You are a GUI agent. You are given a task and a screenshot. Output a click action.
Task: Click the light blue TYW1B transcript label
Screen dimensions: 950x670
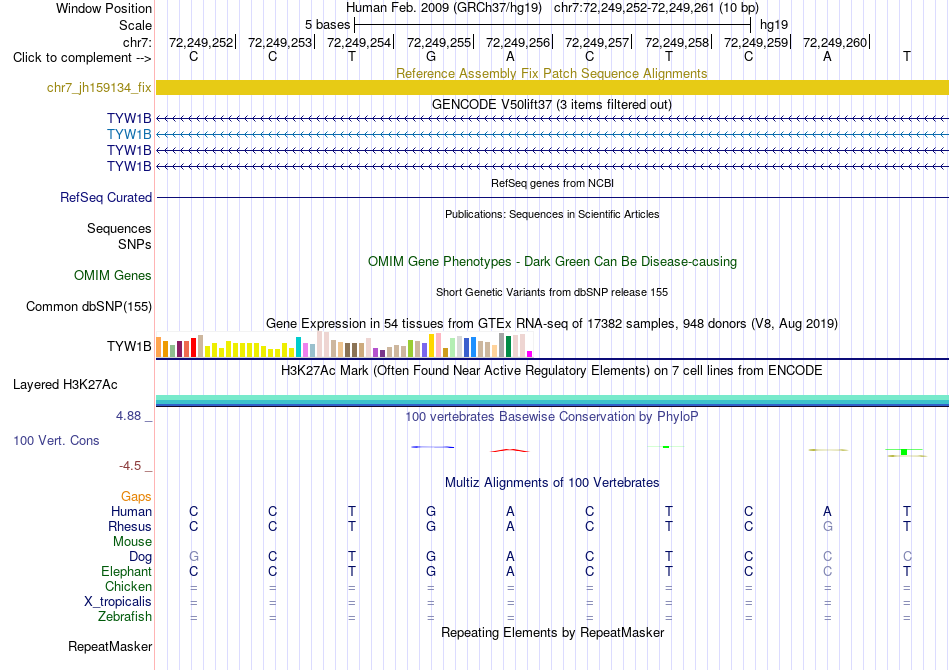click(129, 134)
